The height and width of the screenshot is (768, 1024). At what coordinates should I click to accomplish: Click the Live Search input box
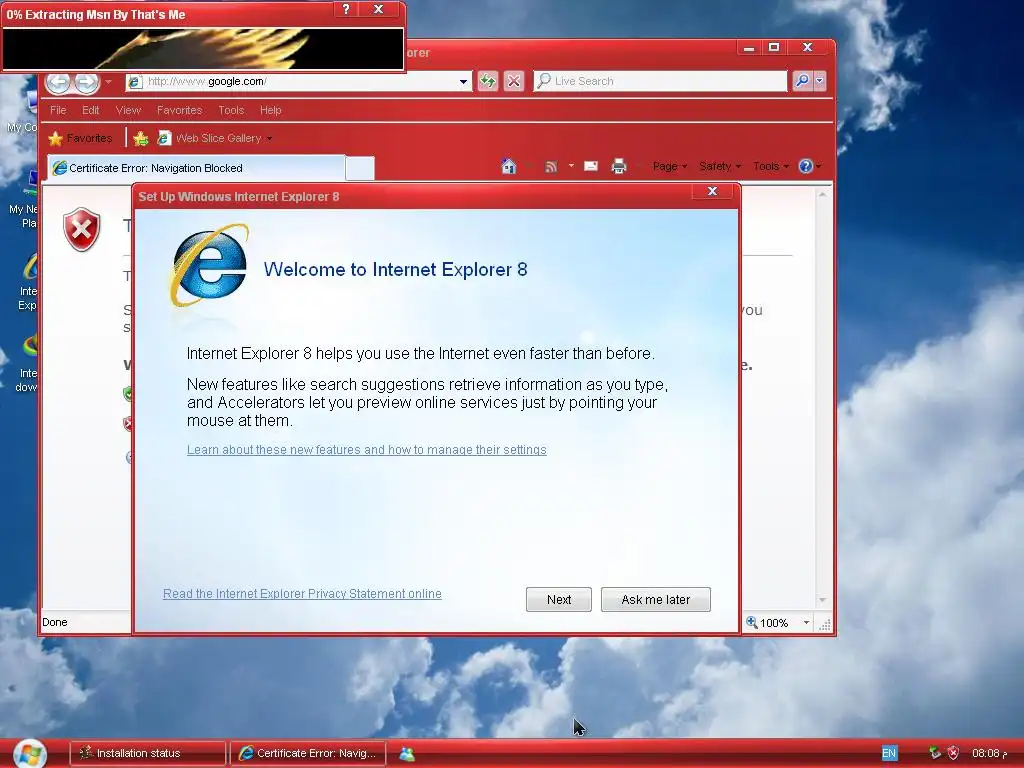tap(661, 81)
